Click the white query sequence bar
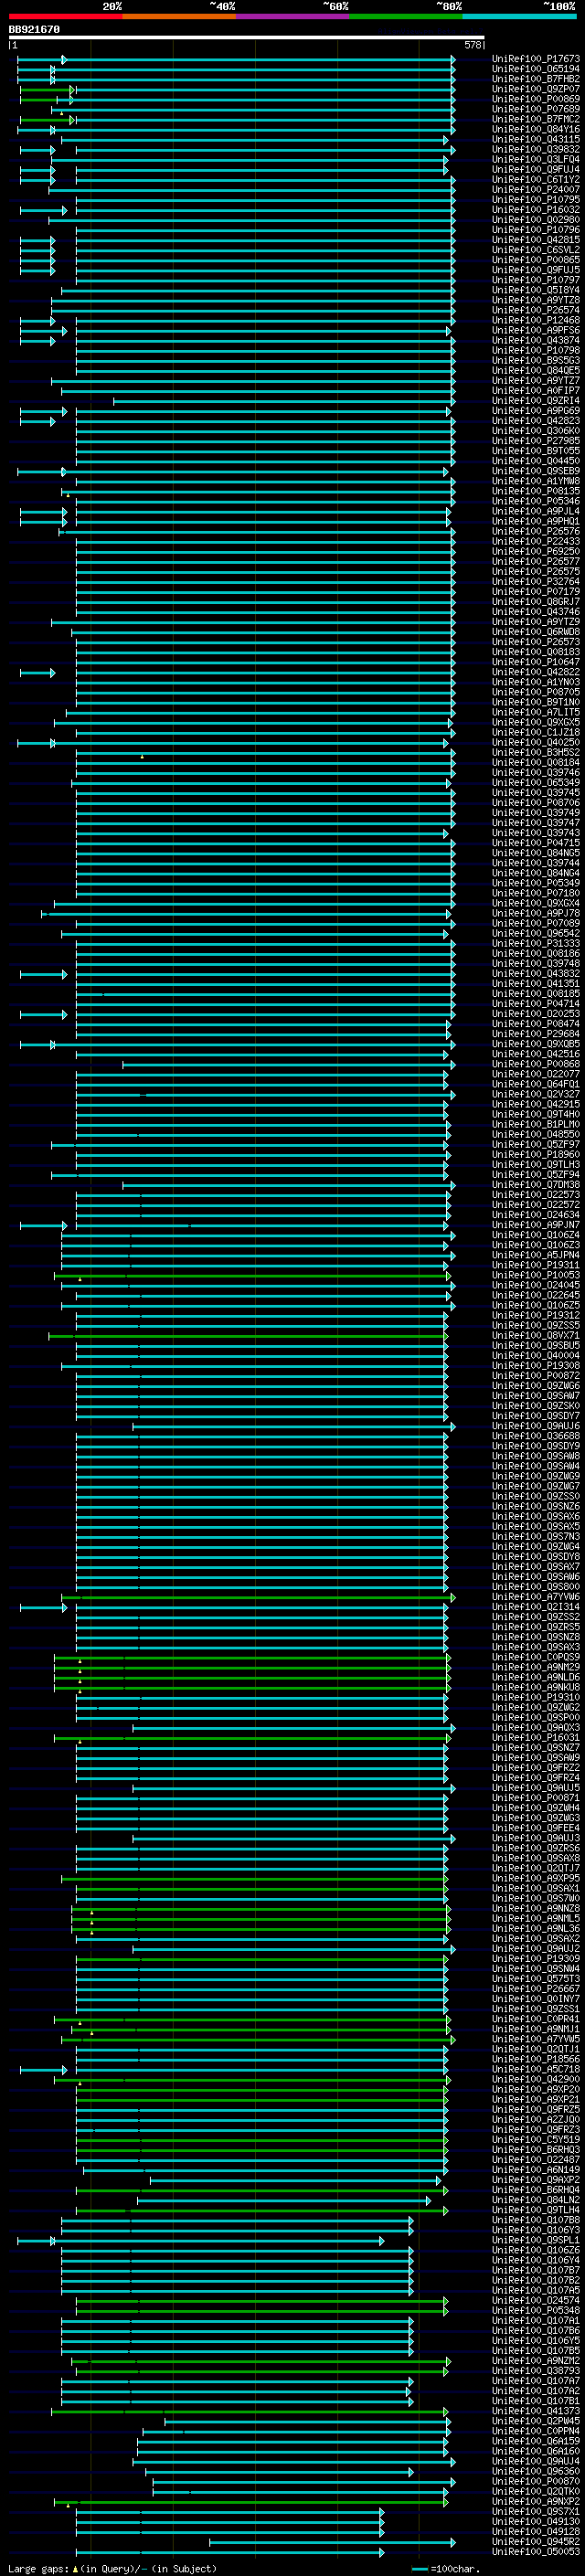585x2576 pixels. point(246,38)
